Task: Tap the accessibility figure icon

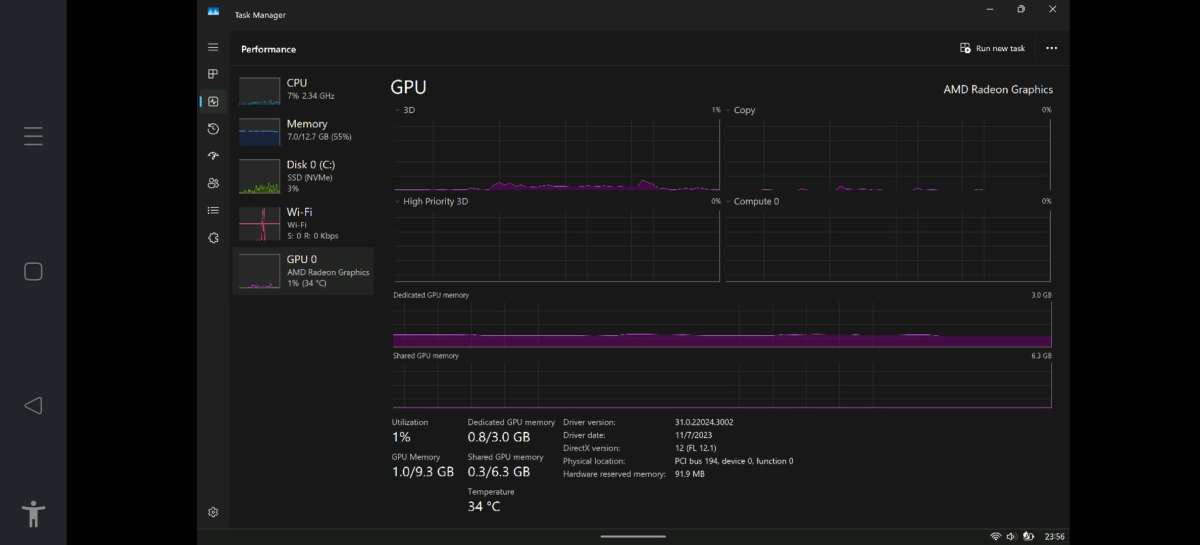Action: coord(34,513)
